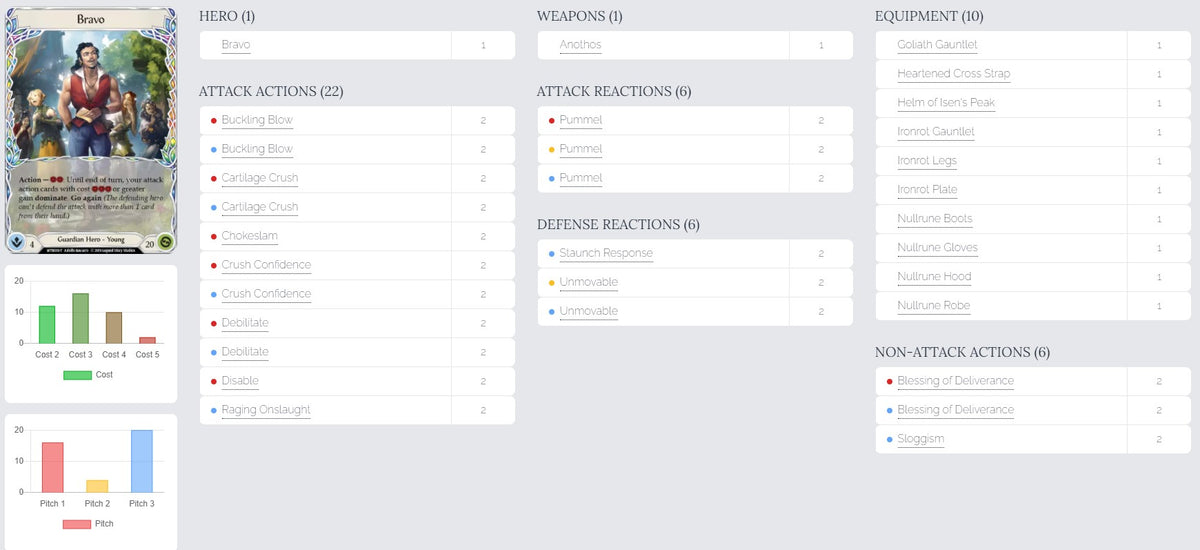Click the Pitch 3 blue bar
The image size is (1200, 550).
142,461
